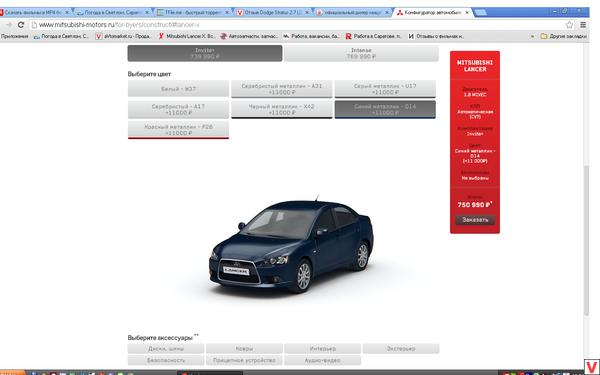Choose Синий металлик D14 color
Image resolution: width=600 pixels, height=375 pixels.
pos(385,109)
